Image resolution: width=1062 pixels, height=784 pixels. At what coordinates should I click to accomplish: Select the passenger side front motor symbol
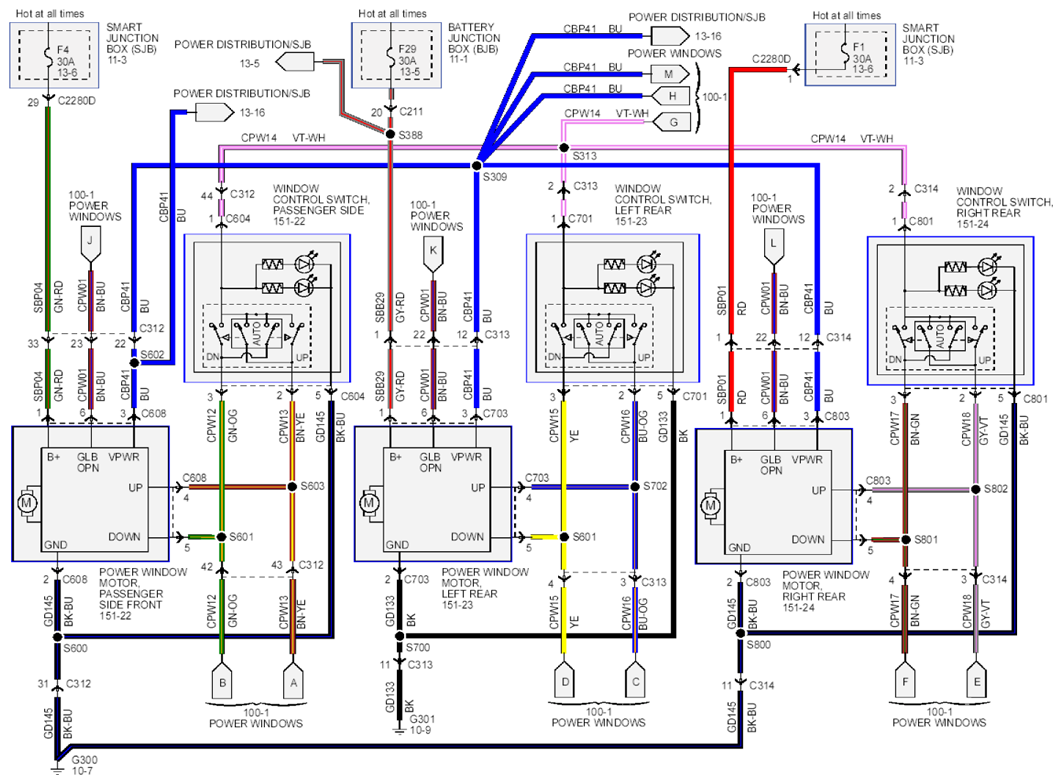(26, 504)
